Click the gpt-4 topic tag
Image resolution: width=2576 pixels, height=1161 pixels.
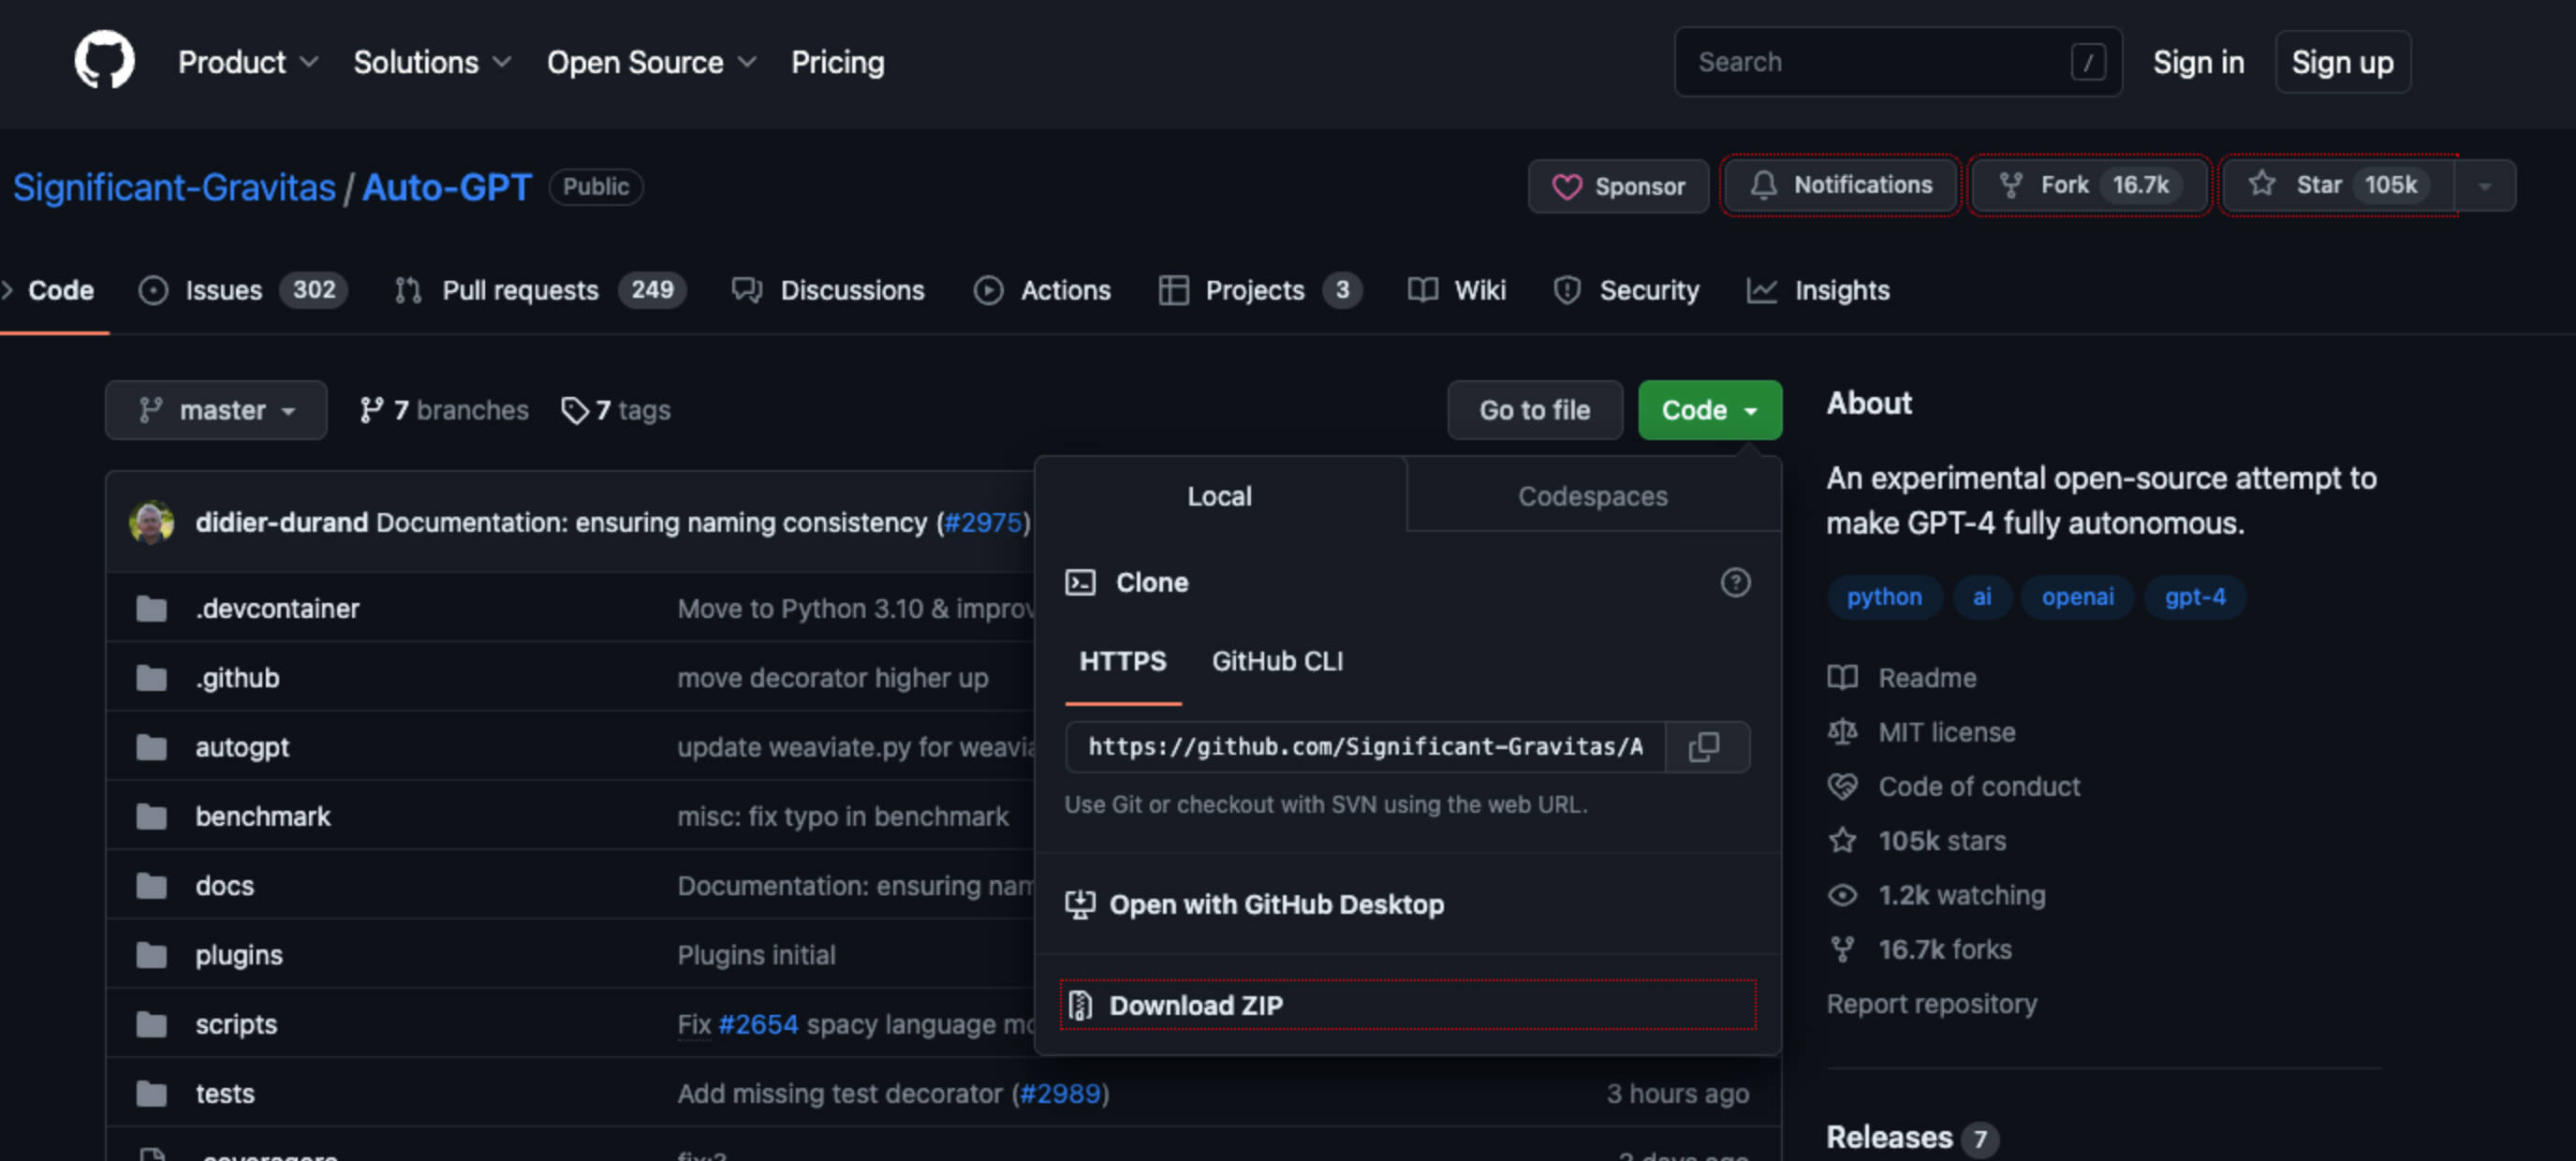coord(2195,597)
